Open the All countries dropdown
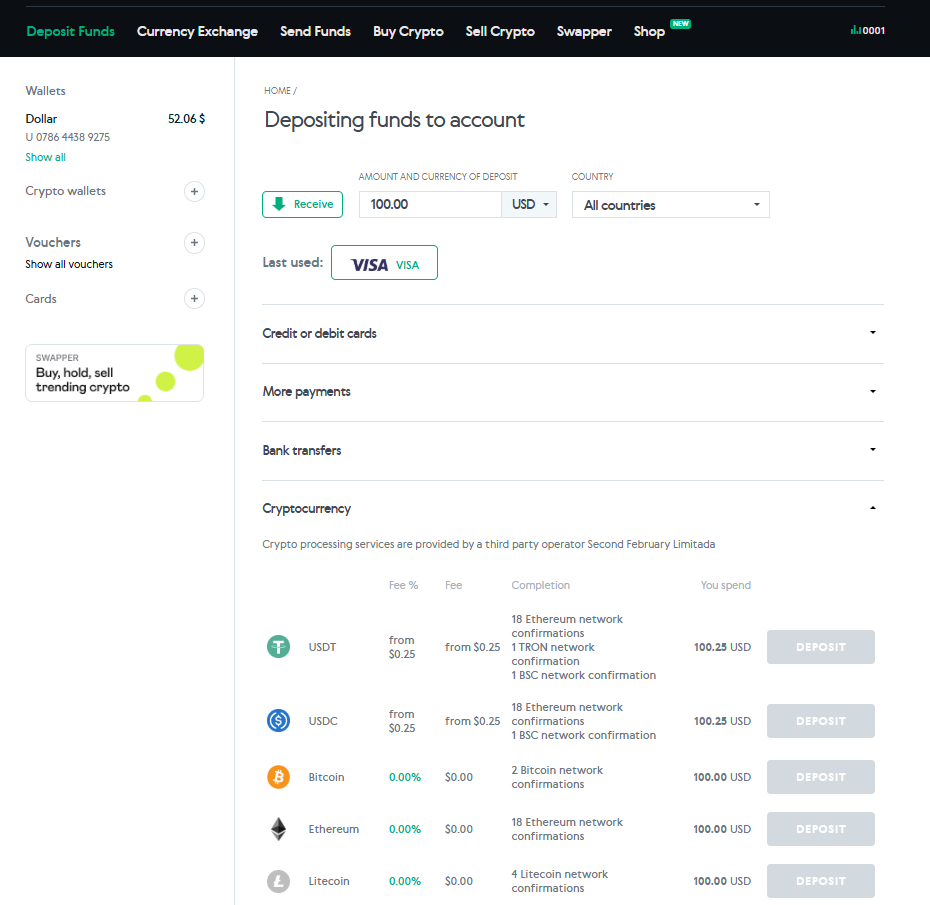This screenshot has width=930, height=905. coord(670,205)
